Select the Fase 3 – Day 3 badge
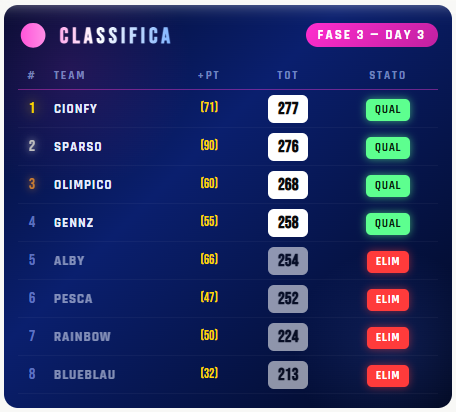456x412 pixels. [372, 35]
